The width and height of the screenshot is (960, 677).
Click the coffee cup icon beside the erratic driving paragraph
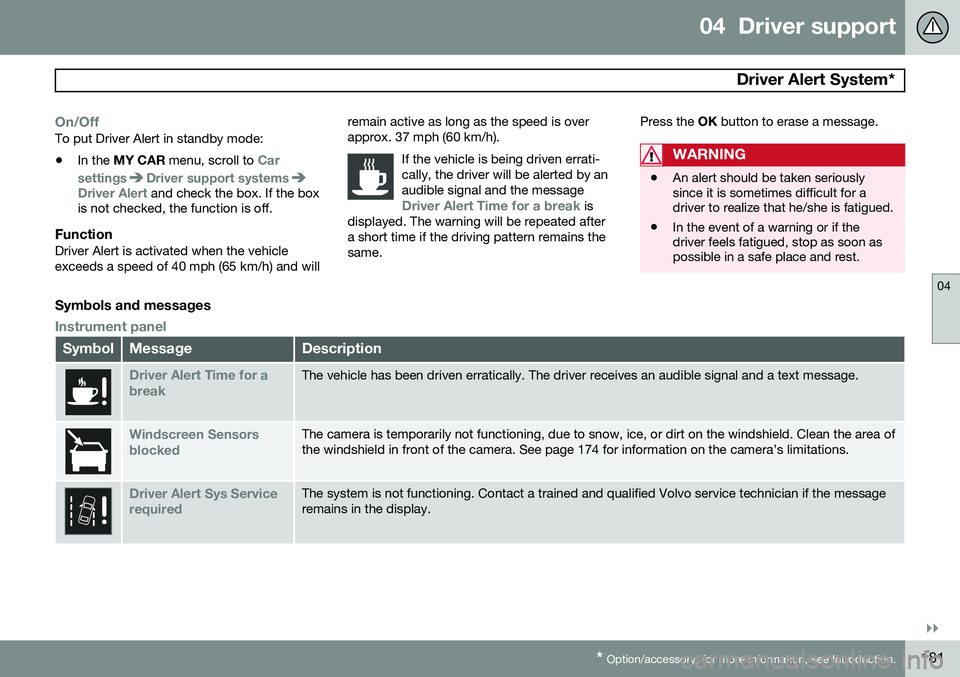pyautogui.click(x=370, y=176)
